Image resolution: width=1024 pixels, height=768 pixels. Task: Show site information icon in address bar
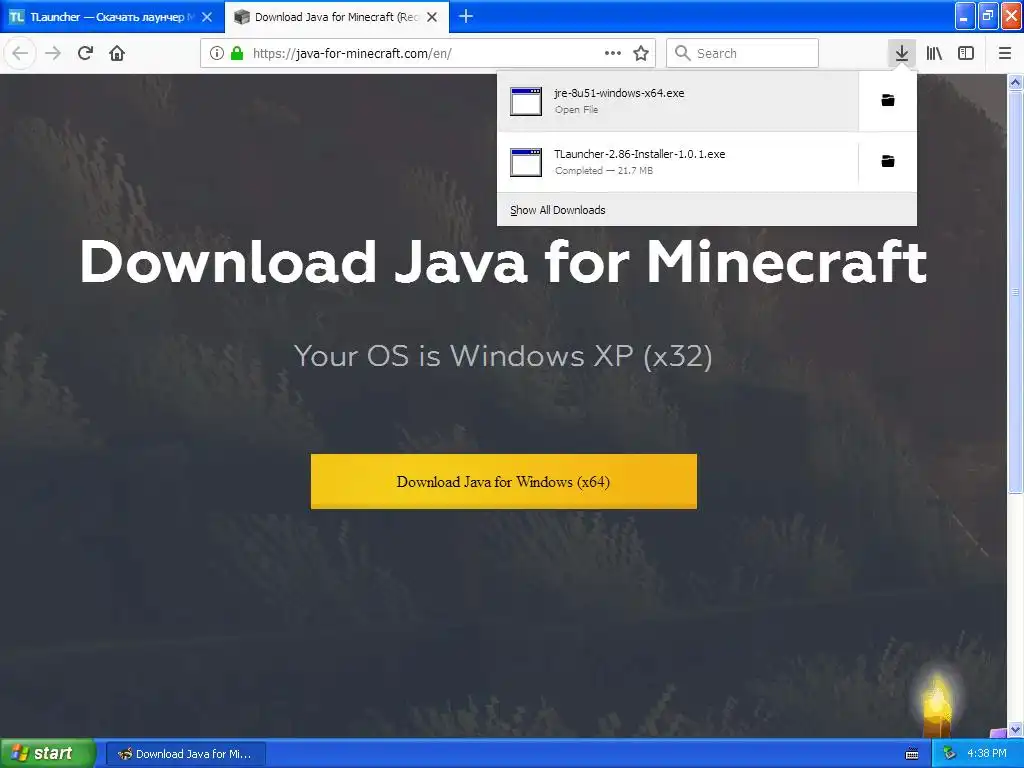[217, 53]
